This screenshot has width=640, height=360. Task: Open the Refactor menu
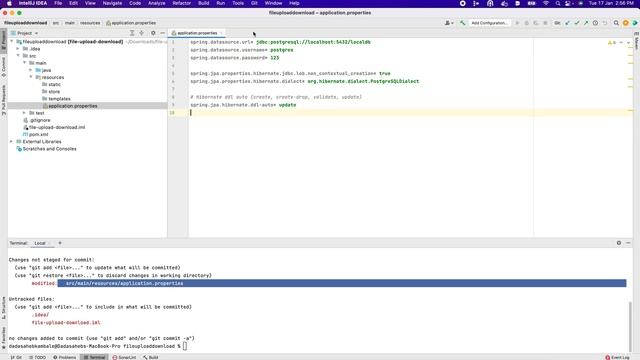click(x=182, y=3)
